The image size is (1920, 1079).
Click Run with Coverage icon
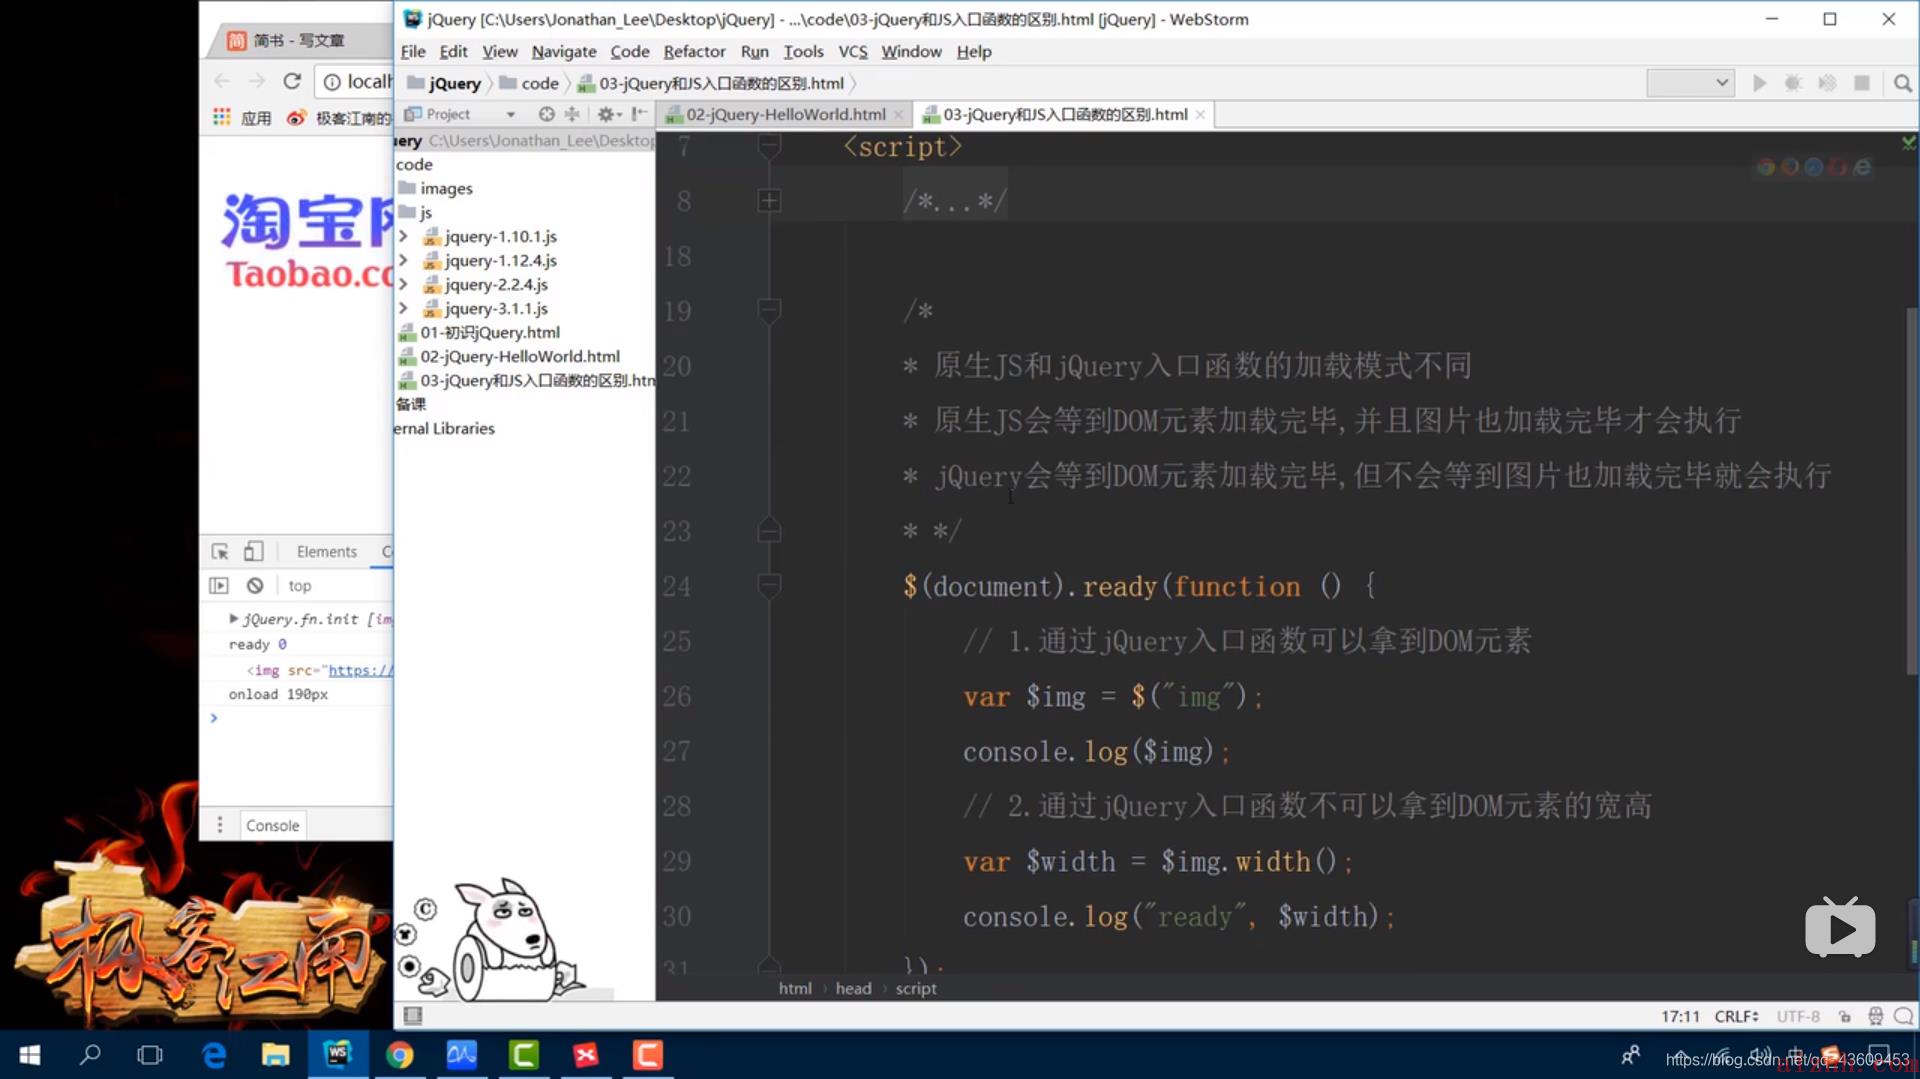click(x=1827, y=83)
